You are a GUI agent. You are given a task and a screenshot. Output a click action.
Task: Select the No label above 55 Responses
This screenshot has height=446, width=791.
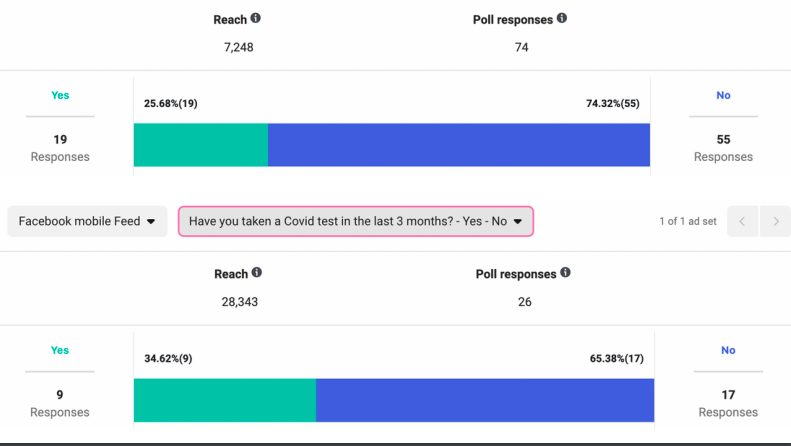coord(723,96)
